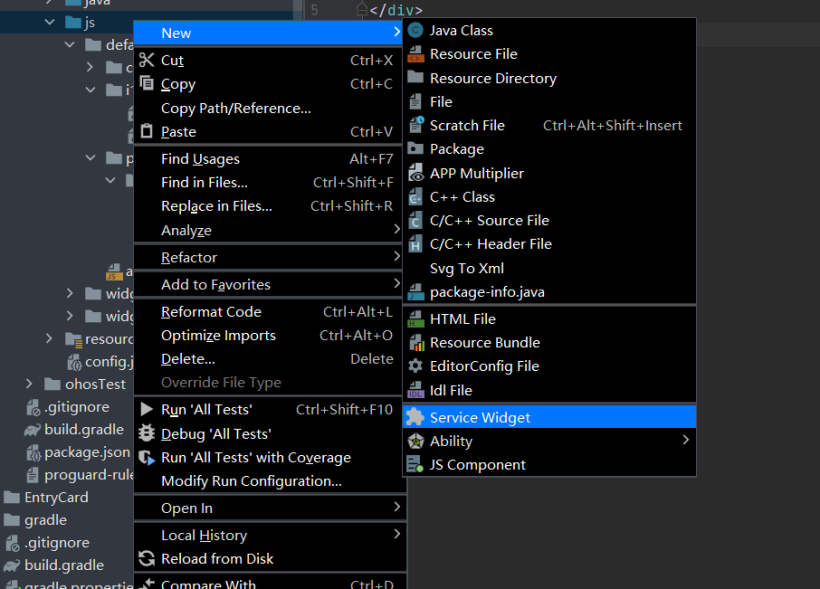Click the Ability star icon
This screenshot has height=589, width=820.
(415, 441)
